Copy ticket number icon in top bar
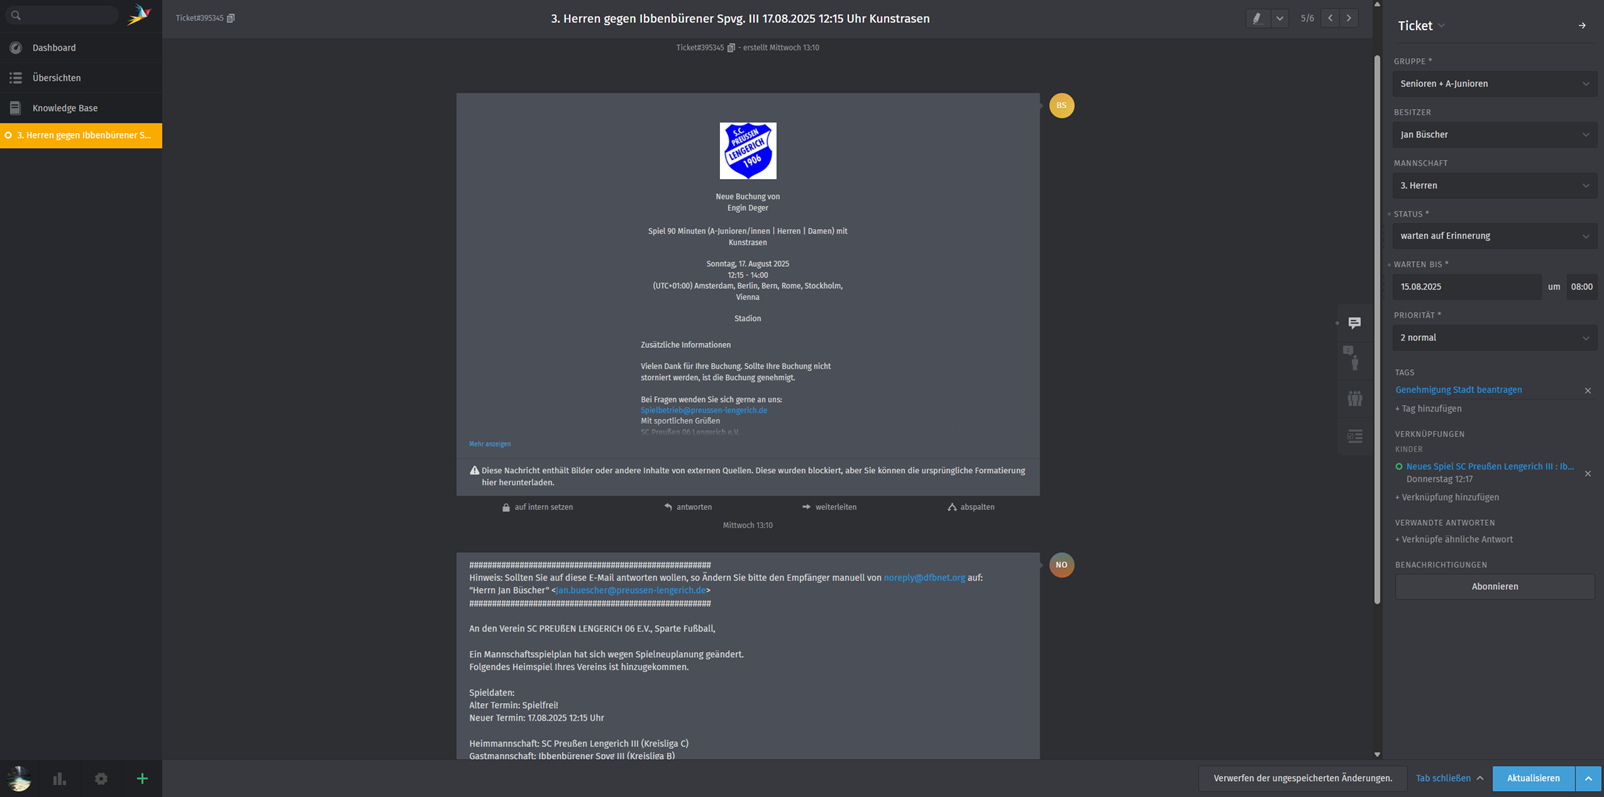Viewport: 1604px width, 797px height. [231, 18]
